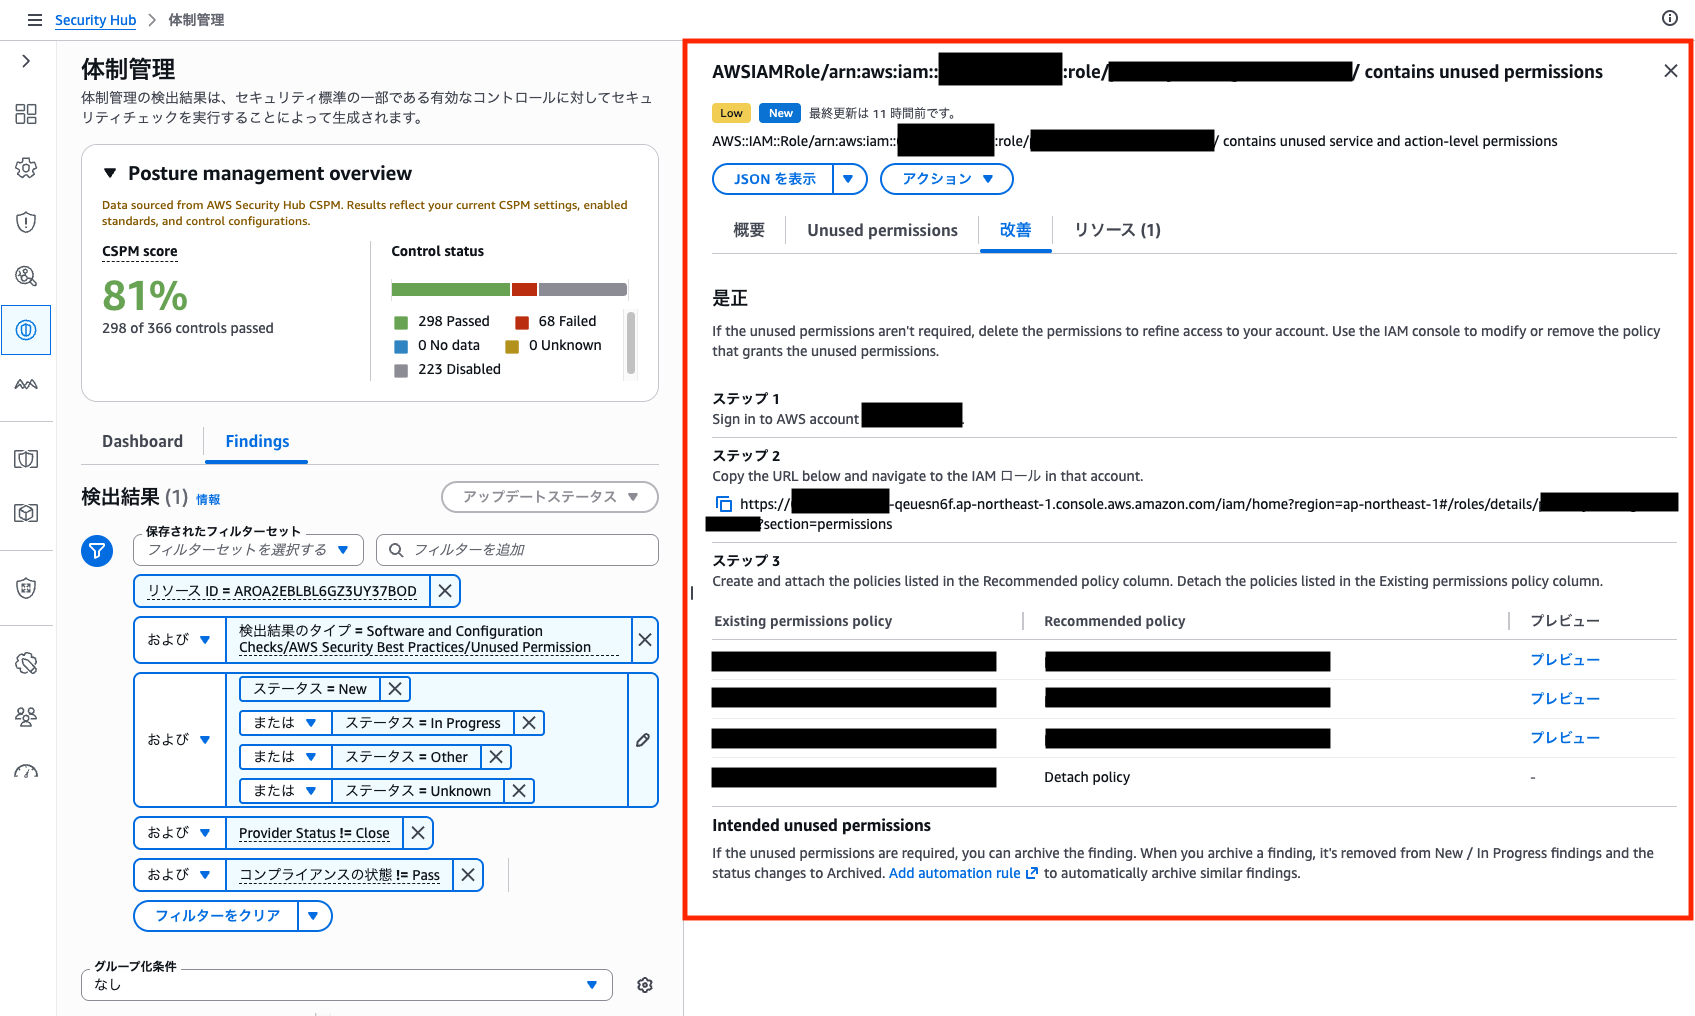The image size is (1695, 1016).
Task: Remove the Provider Status != Close filter
Action: pyautogui.click(x=418, y=833)
